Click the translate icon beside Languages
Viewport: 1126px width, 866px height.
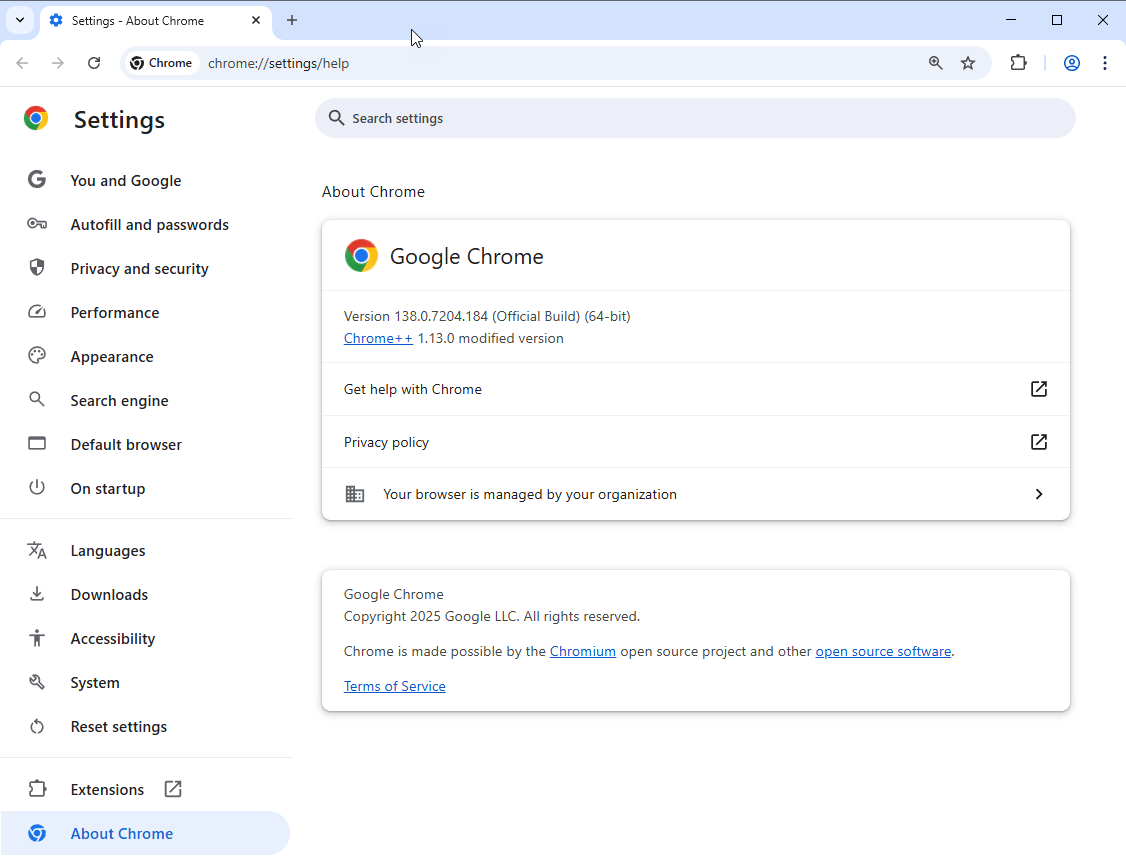click(x=37, y=550)
